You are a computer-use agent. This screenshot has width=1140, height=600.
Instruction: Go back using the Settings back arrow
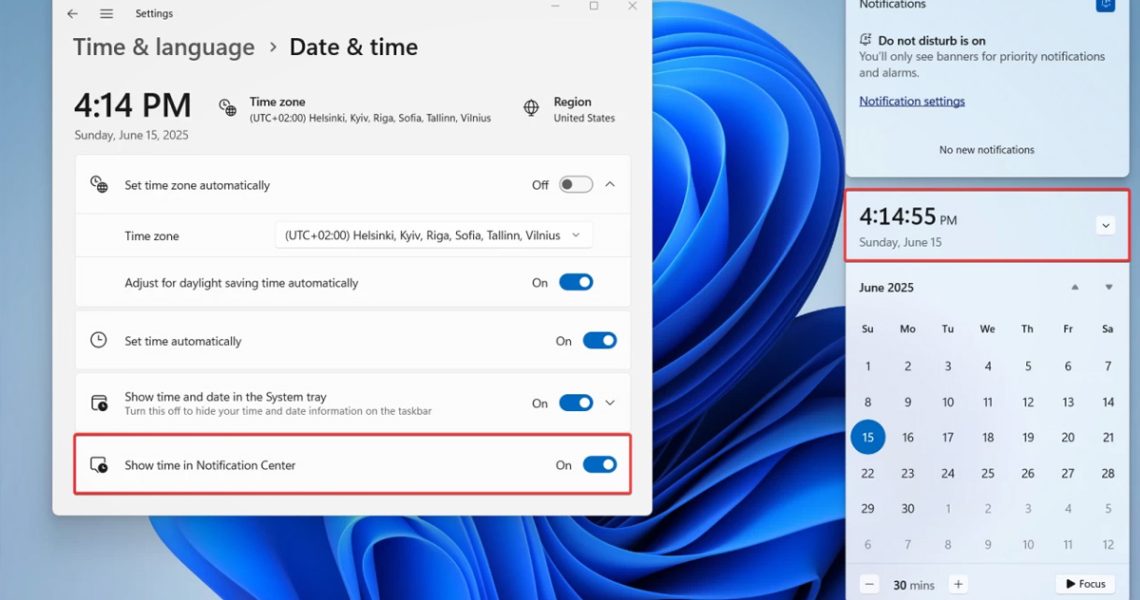(x=72, y=14)
